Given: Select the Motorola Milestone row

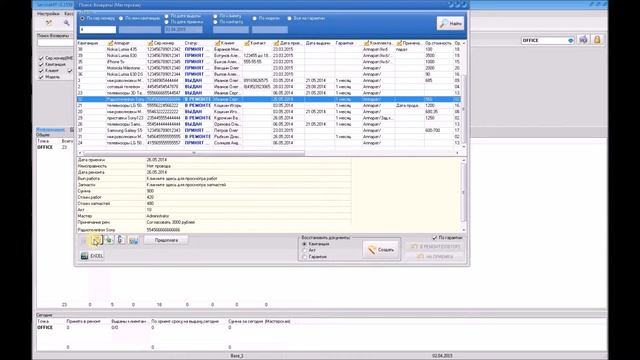Looking at the screenshot, I should pos(269,68).
